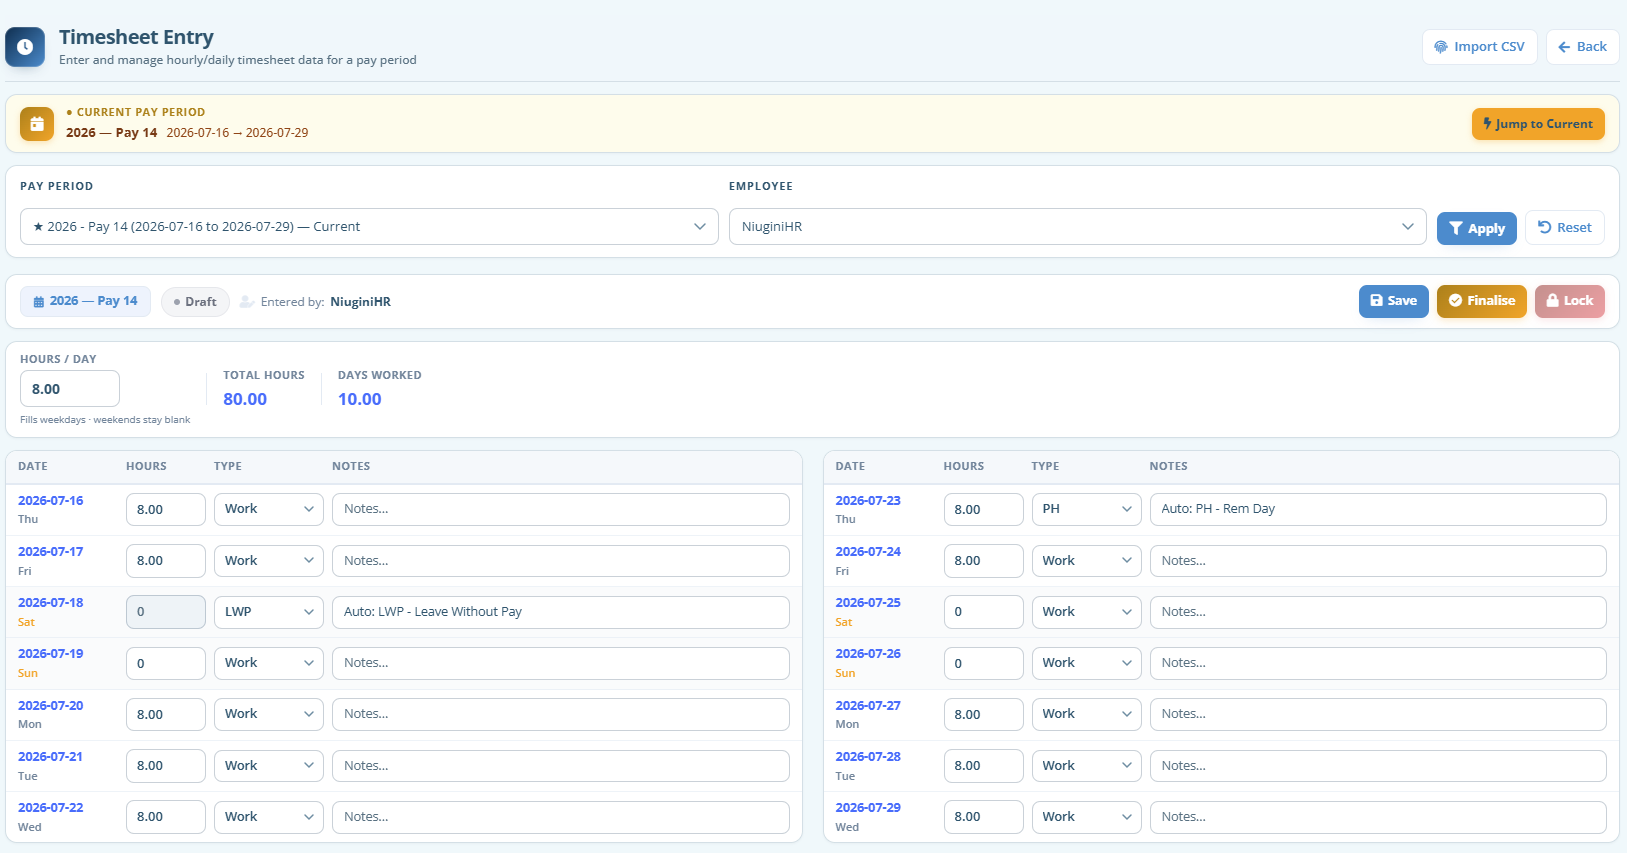Open Type dropdown for 2026-07-27
The width and height of the screenshot is (1627, 853).
click(x=1087, y=714)
